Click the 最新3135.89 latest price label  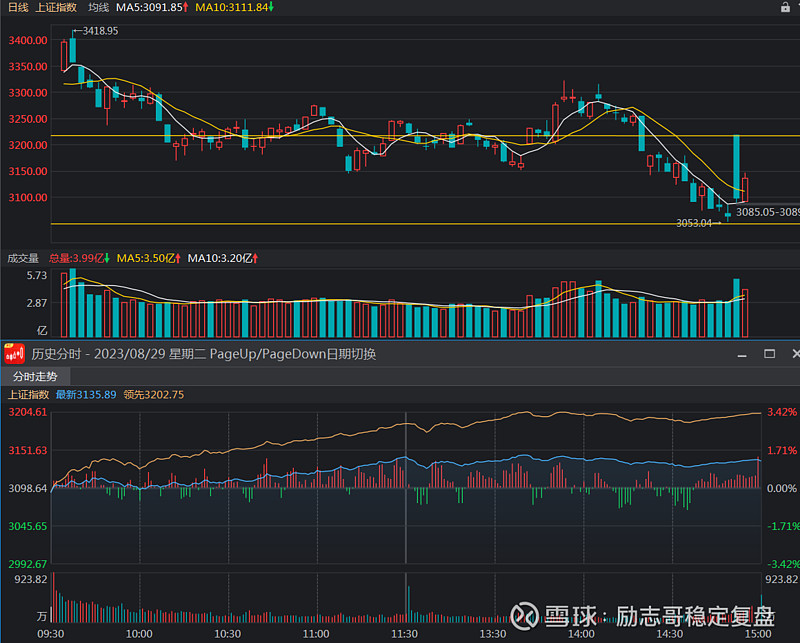coord(85,395)
